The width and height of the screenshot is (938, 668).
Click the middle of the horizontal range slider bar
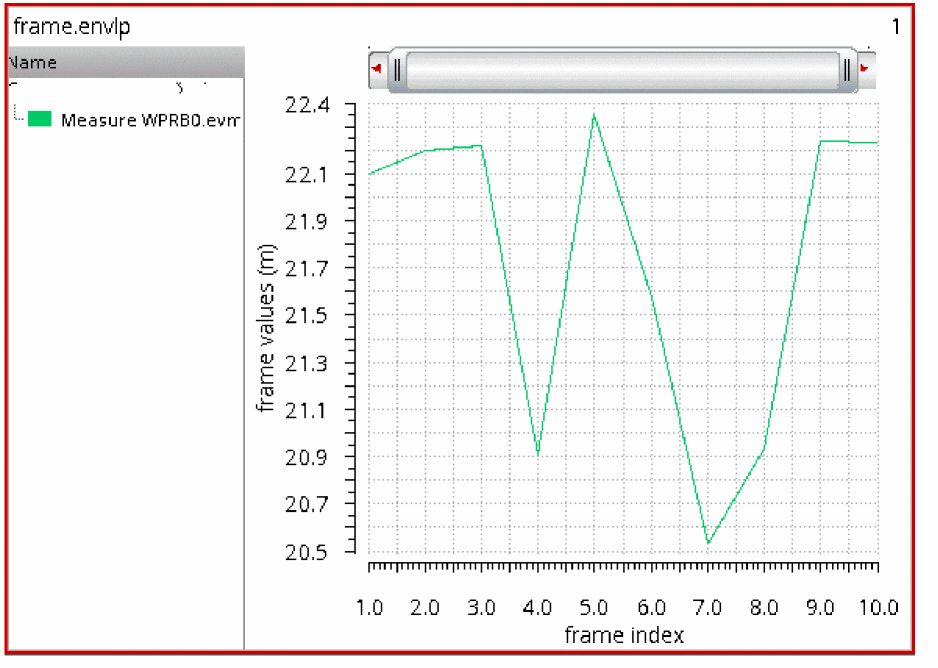(x=622, y=70)
